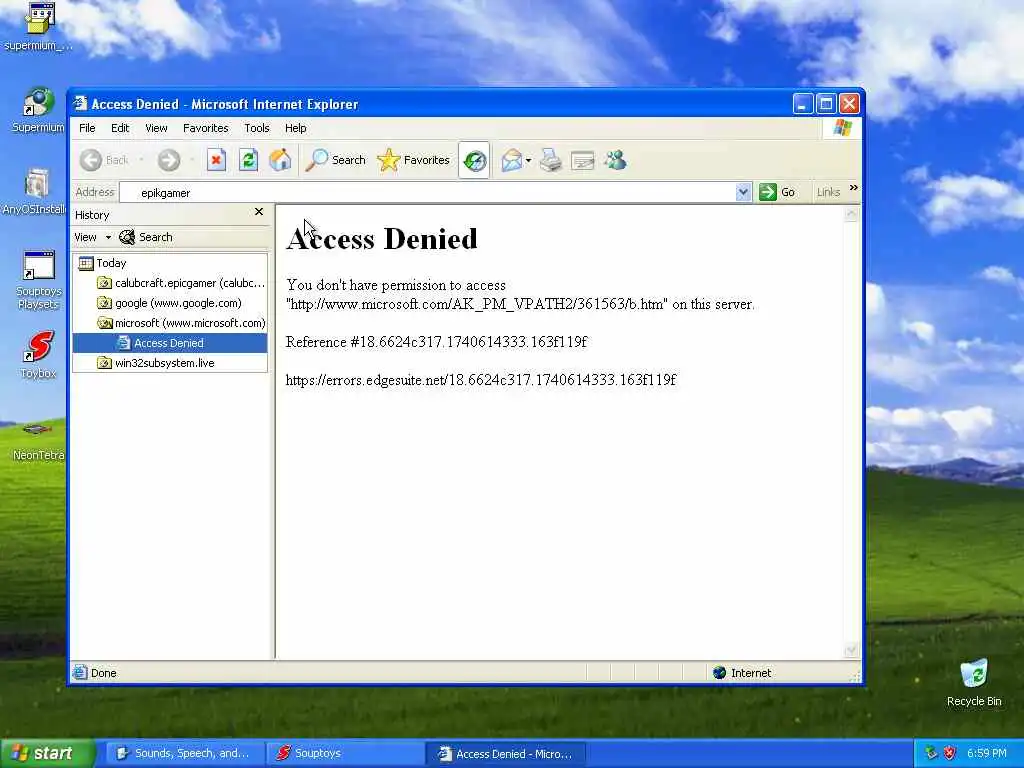
Task: Click into the Address field with epikgamer
Action: [428, 193]
